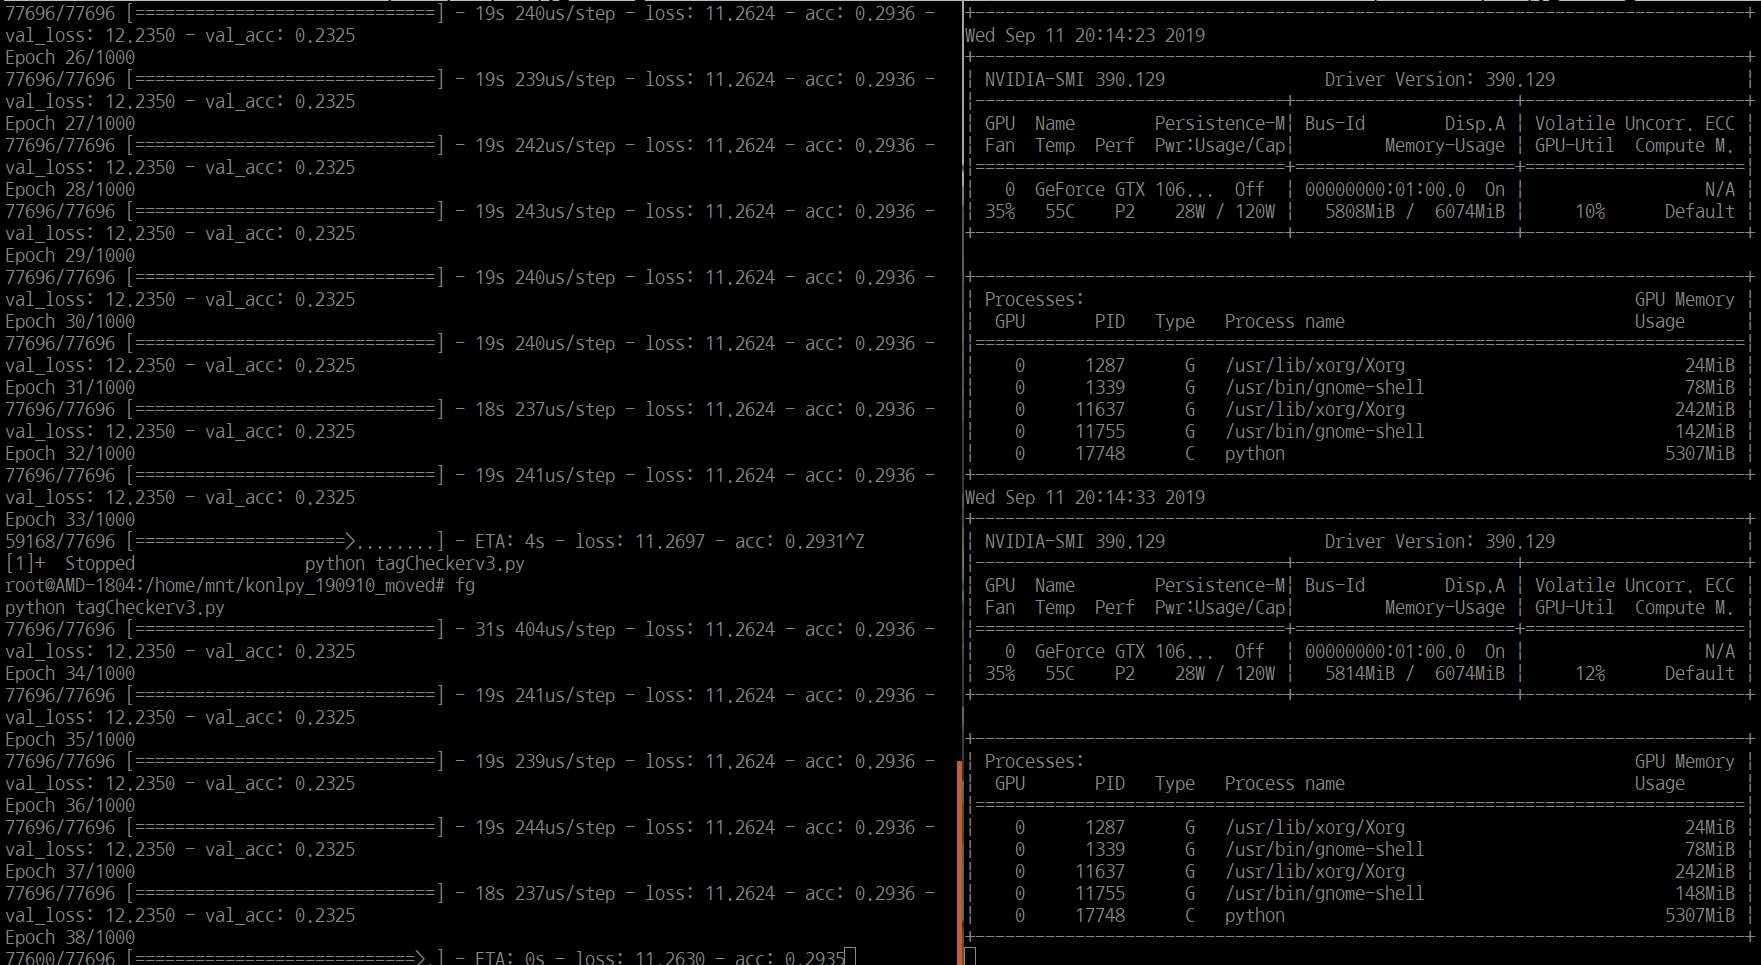
Task: Click the "Epoch 38/1000" line
Action: pyautogui.click(x=70, y=938)
